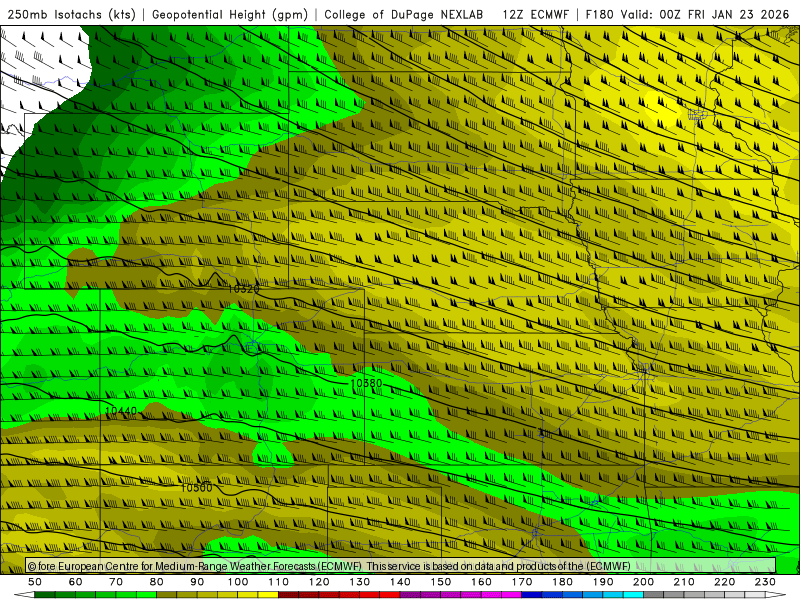
Task: Select the dark blue swatch just after 170
Action: [x=532, y=595]
